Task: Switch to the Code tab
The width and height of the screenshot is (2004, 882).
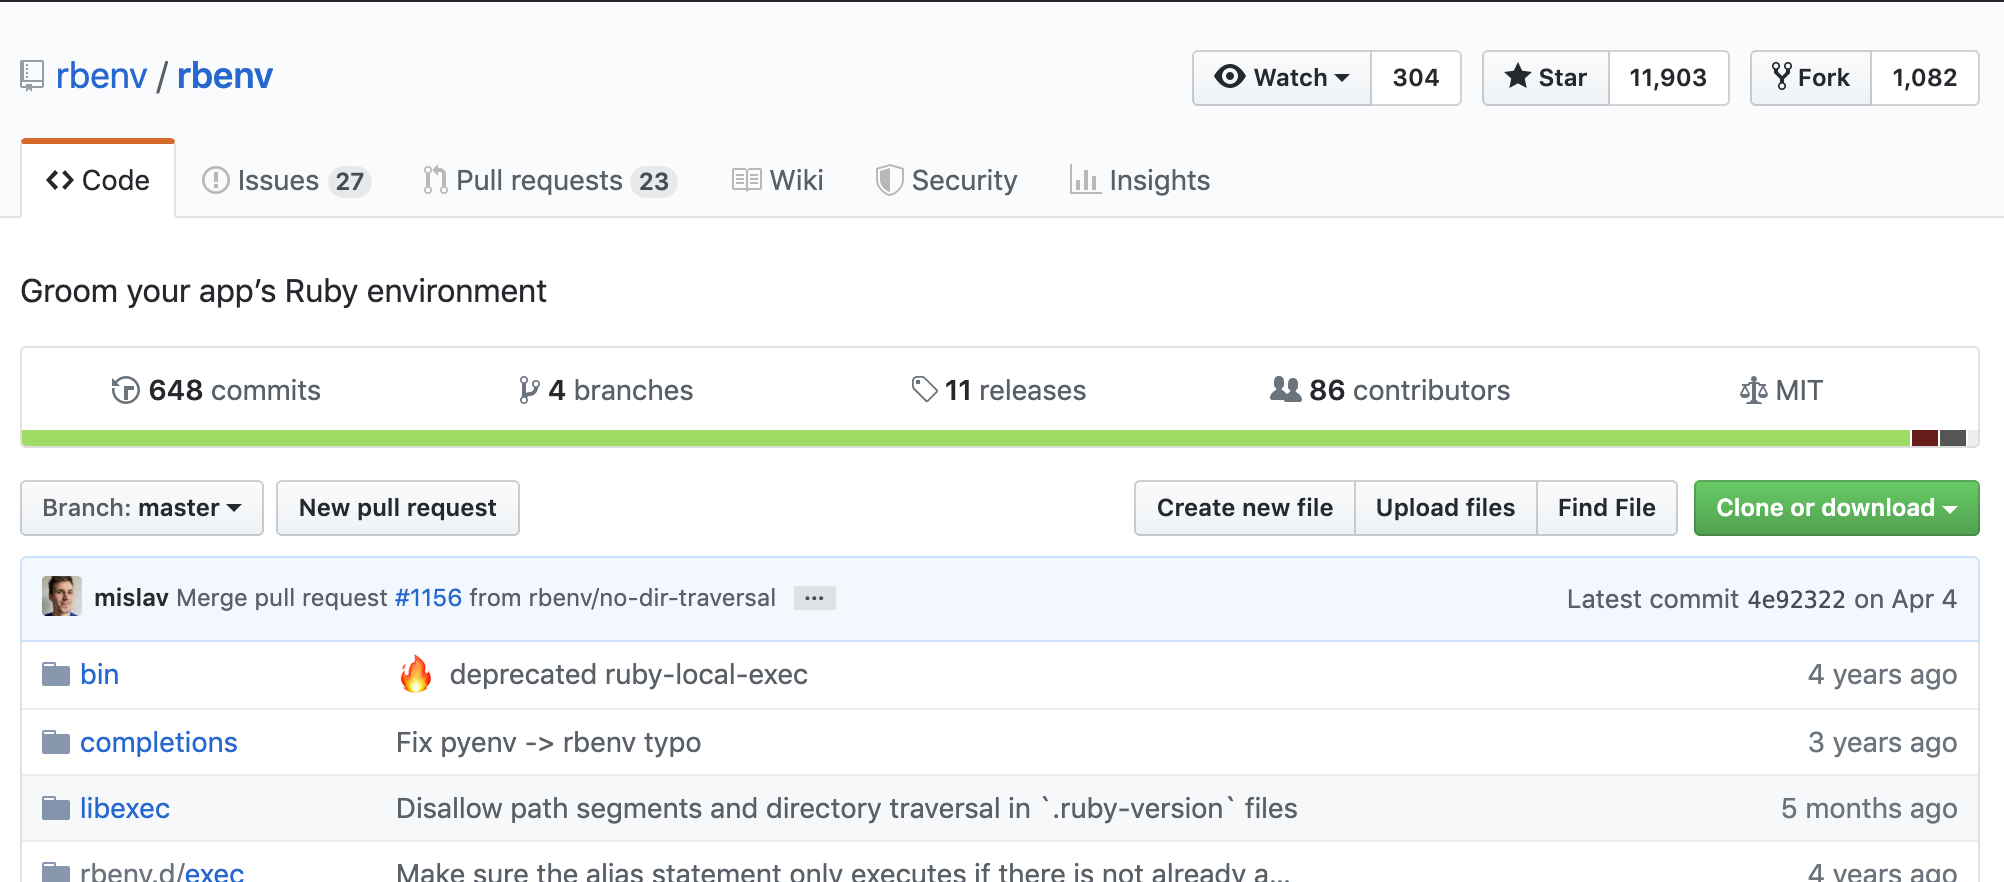Action: click(x=98, y=180)
